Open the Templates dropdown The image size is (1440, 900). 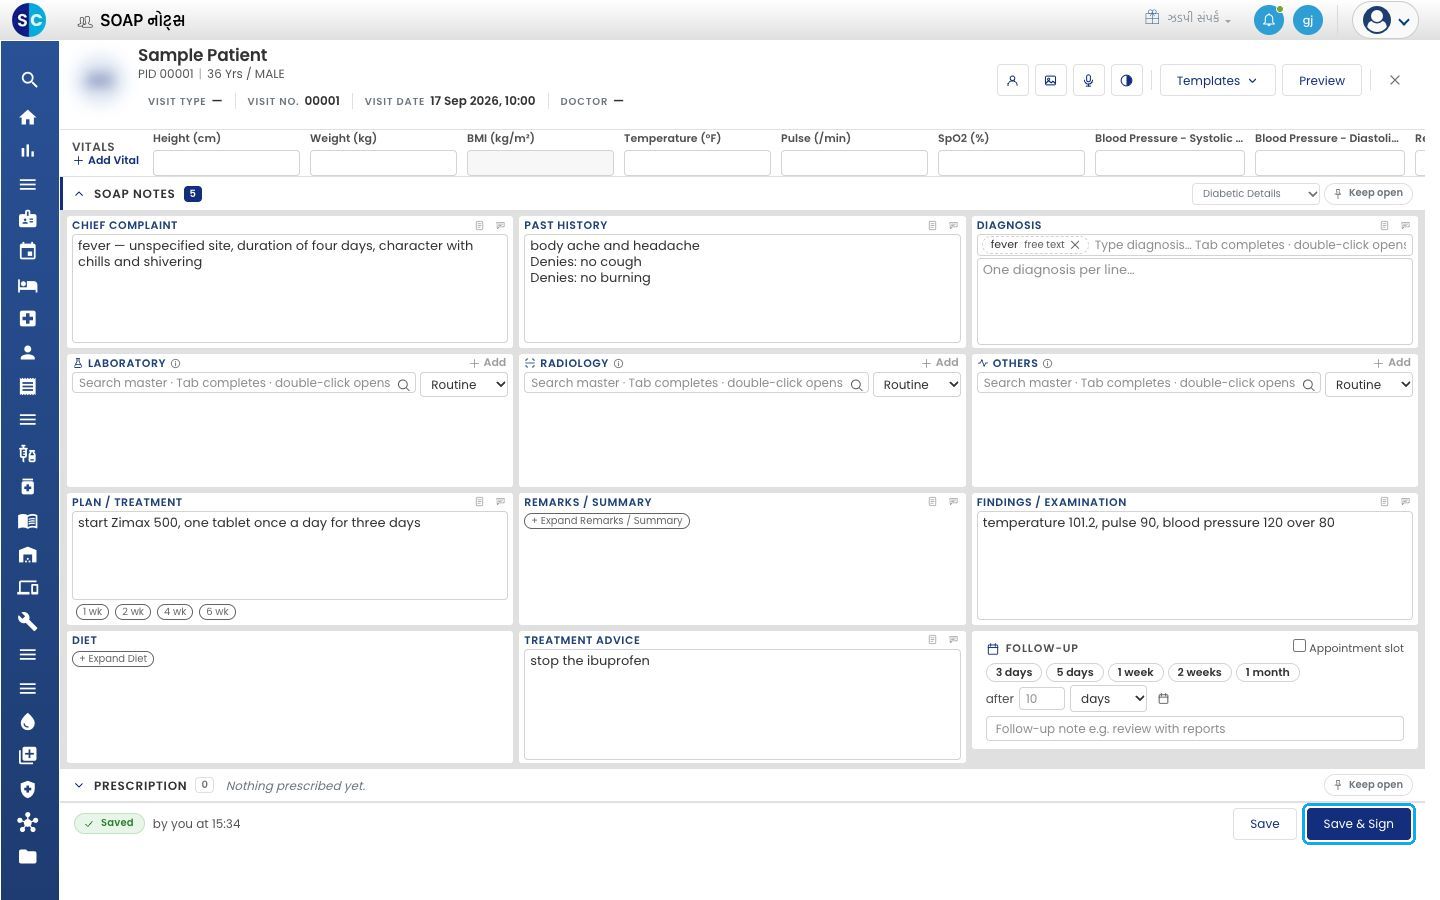(x=1217, y=81)
